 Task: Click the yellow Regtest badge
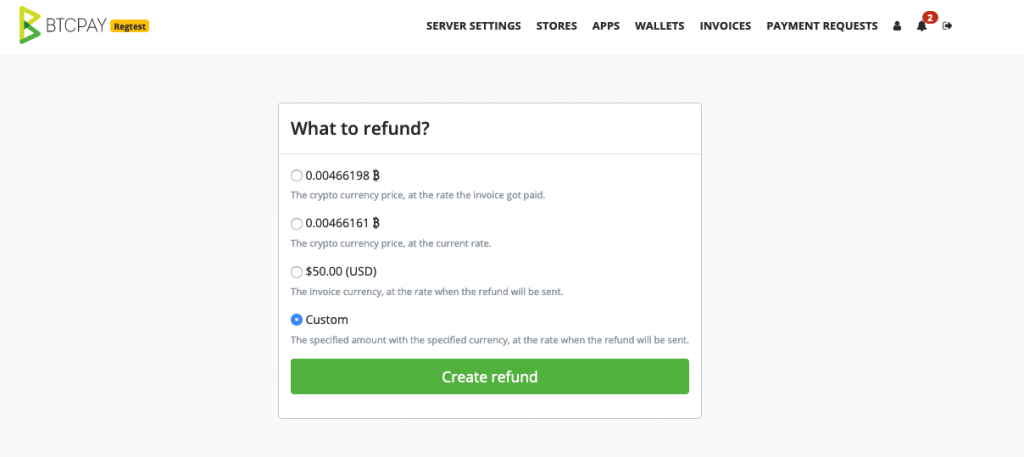tap(130, 26)
